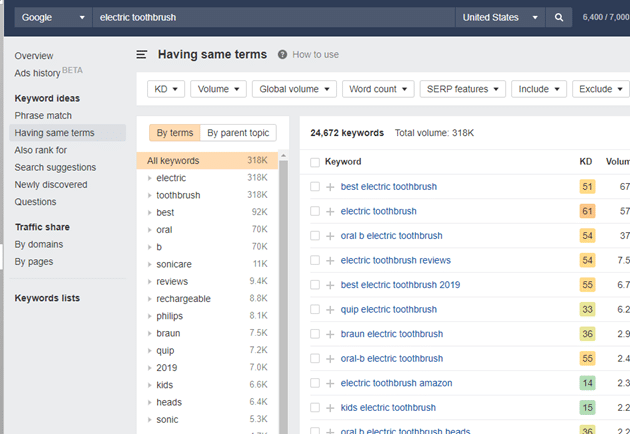Add 'electric toothbrush' keyword with plus icon
Screen dimensions: 630x434
point(330,211)
